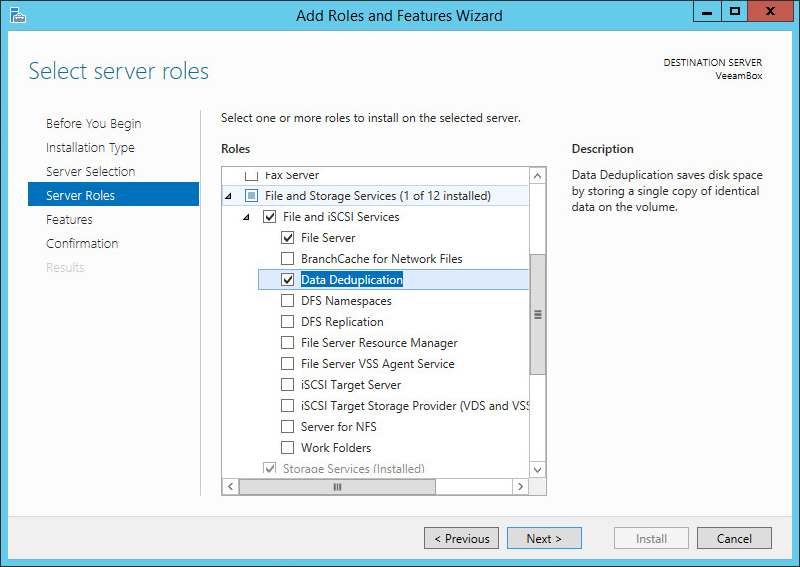
Task: Click the horizontal scroll right arrow
Action: [x=520, y=486]
